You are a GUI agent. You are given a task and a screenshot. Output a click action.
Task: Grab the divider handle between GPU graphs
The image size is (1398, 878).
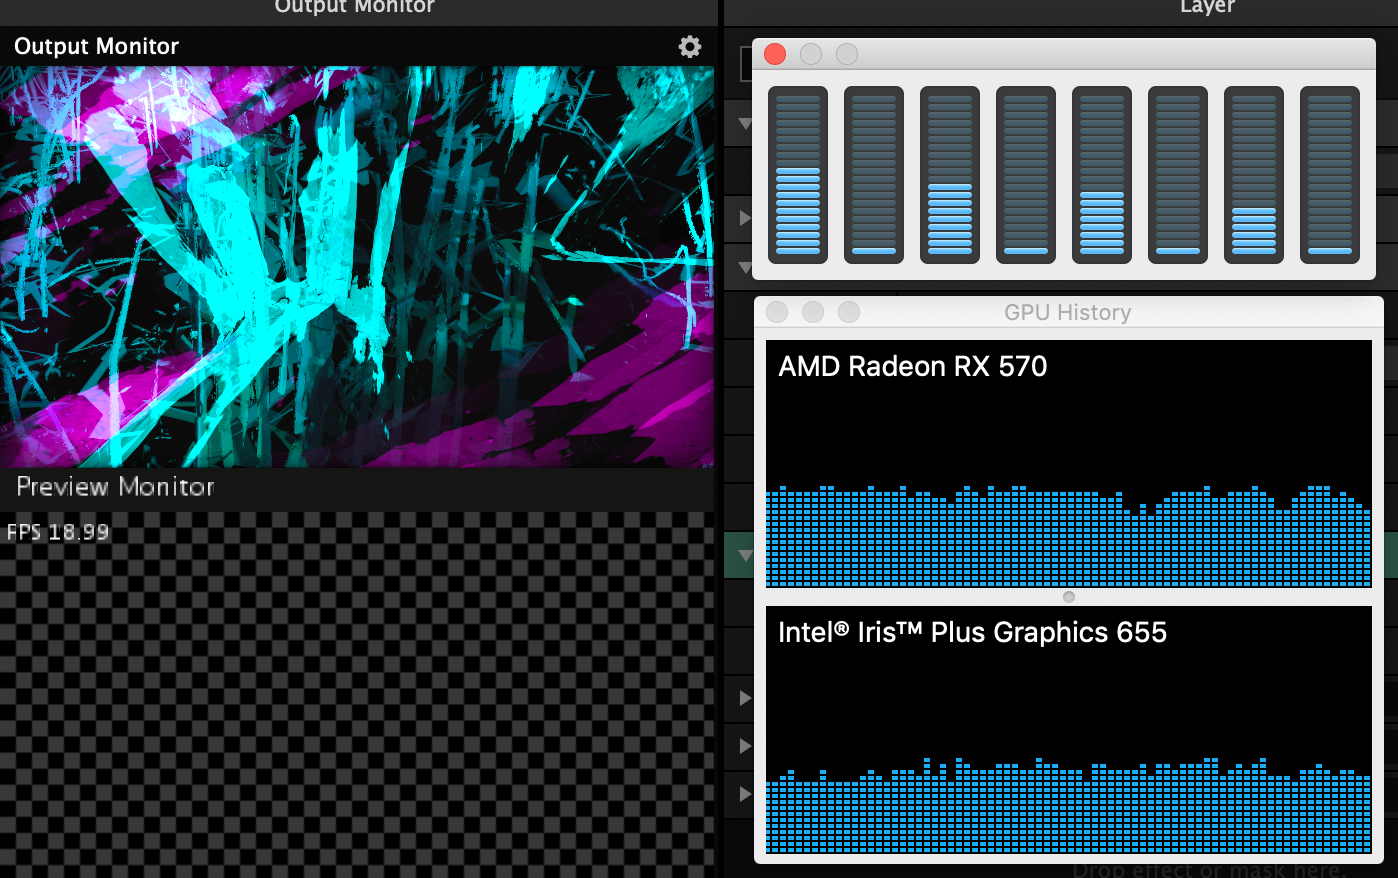(1069, 597)
